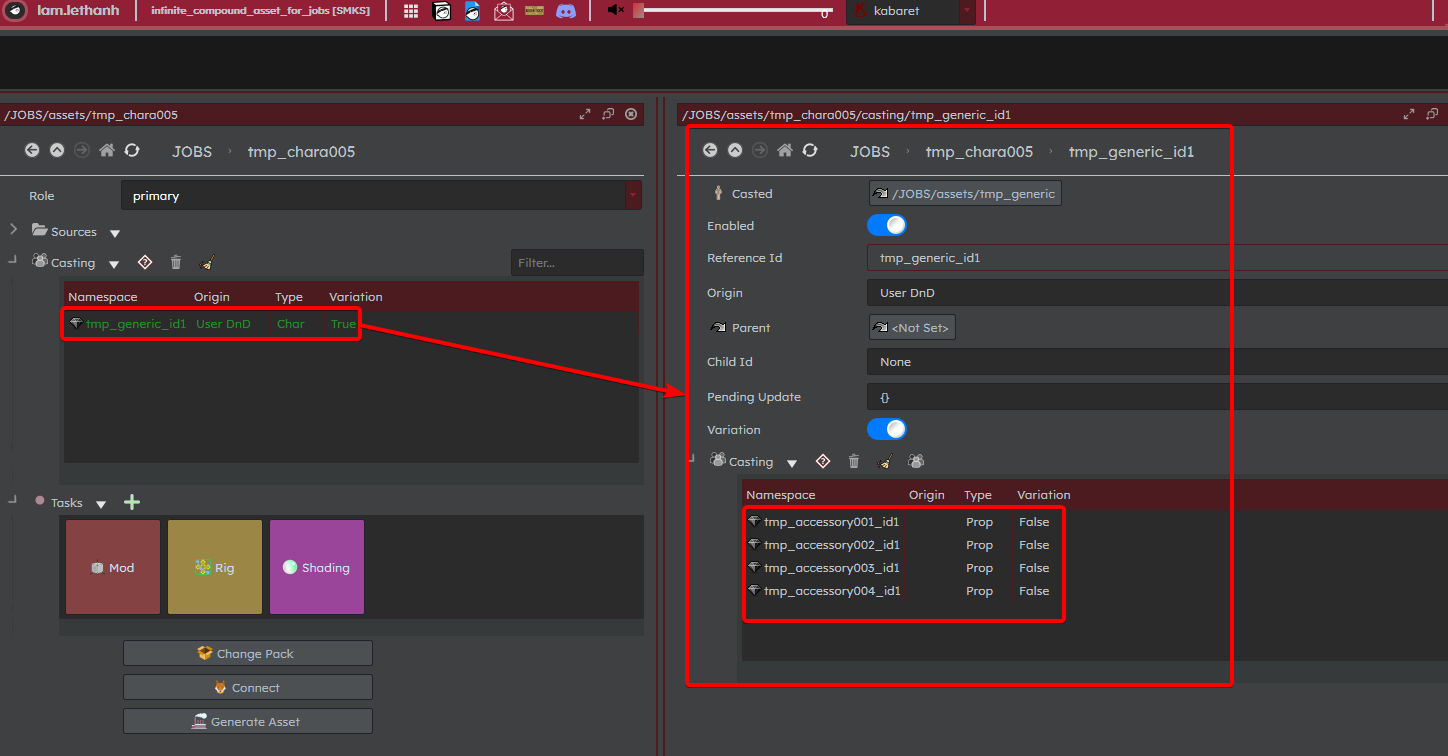
Task: Click the broom icon in right Casting toolbar
Action: [x=885, y=461]
